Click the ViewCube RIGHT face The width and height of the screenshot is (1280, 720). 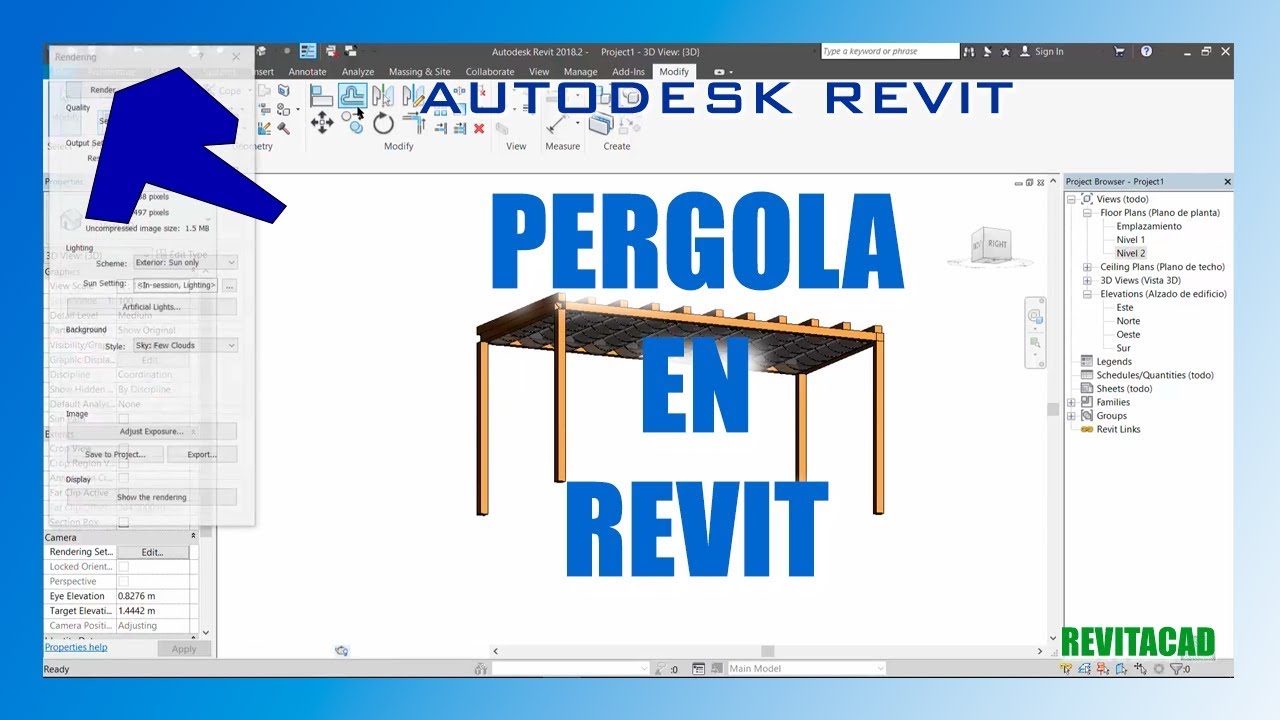pyautogui.click(x=996, y=244)
